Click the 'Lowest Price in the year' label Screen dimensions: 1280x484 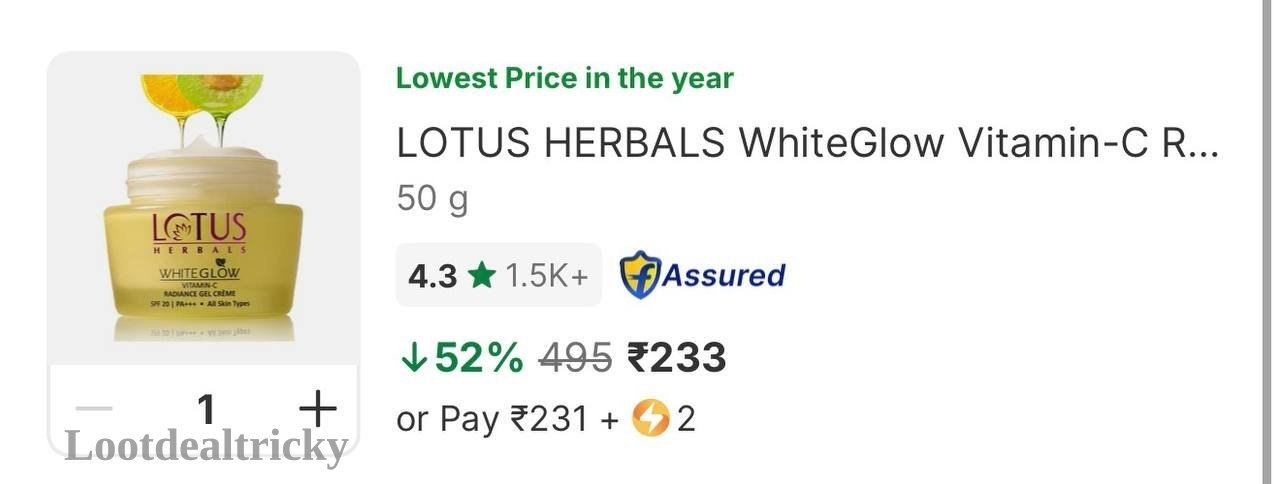point(564,78)
